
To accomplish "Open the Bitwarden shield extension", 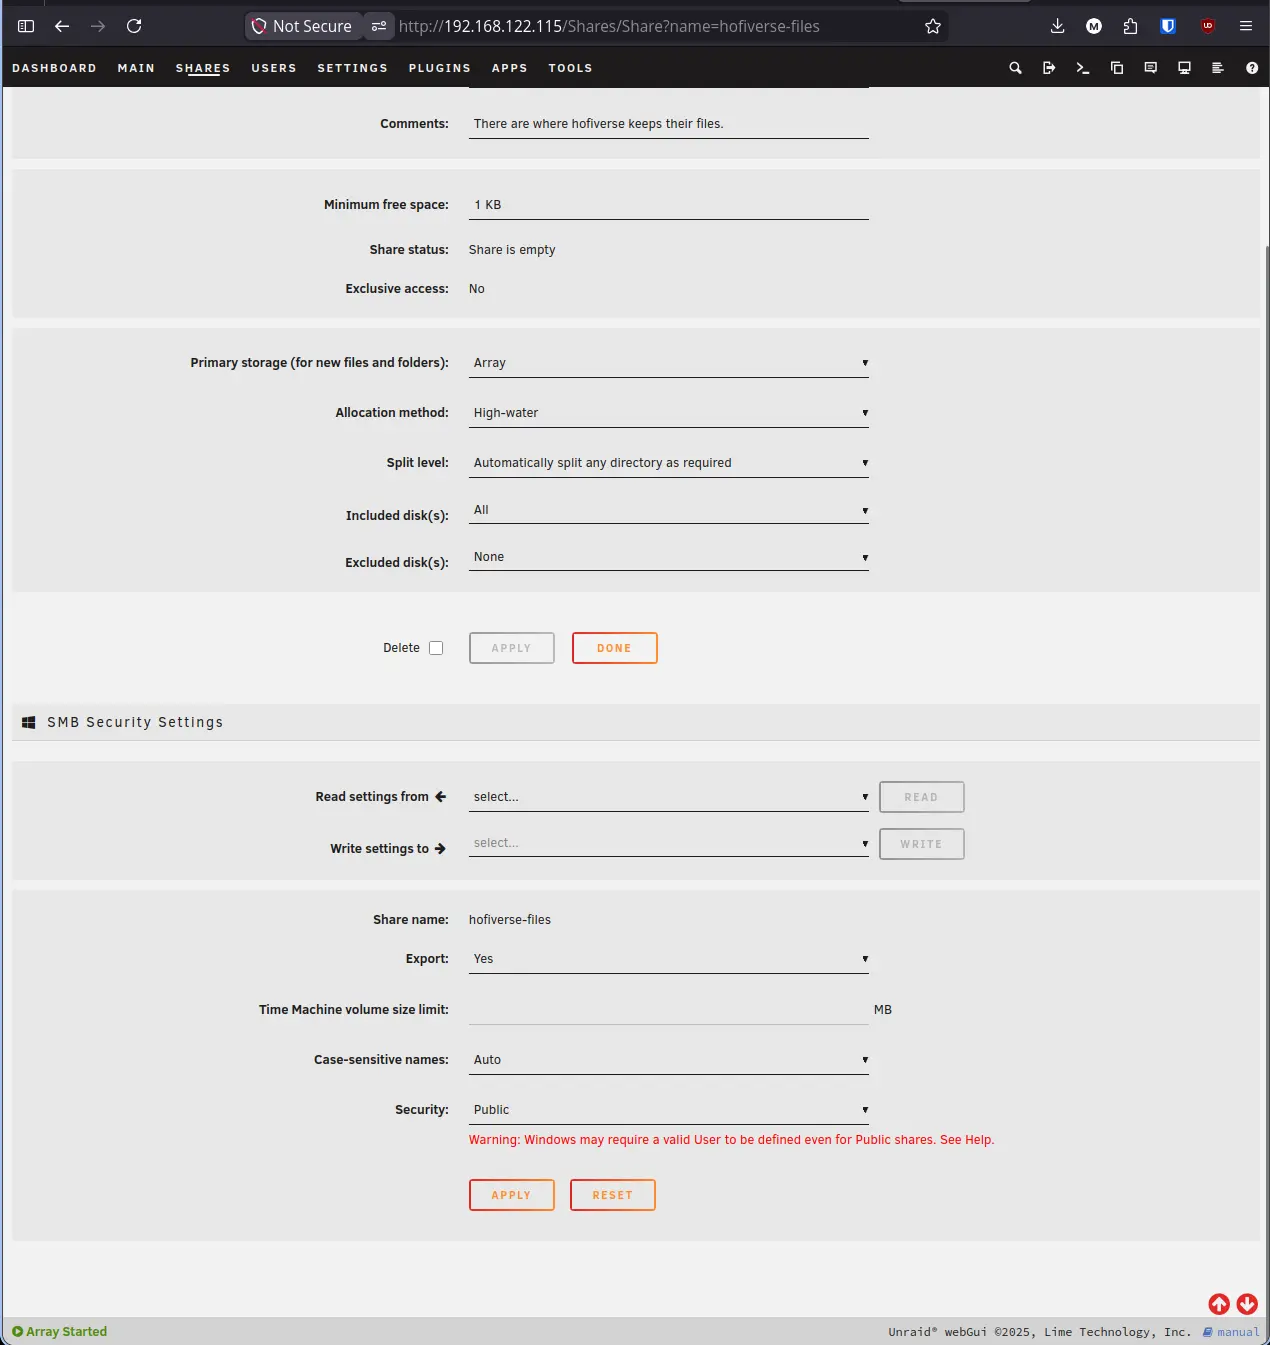I will [x=1168, y=26].
